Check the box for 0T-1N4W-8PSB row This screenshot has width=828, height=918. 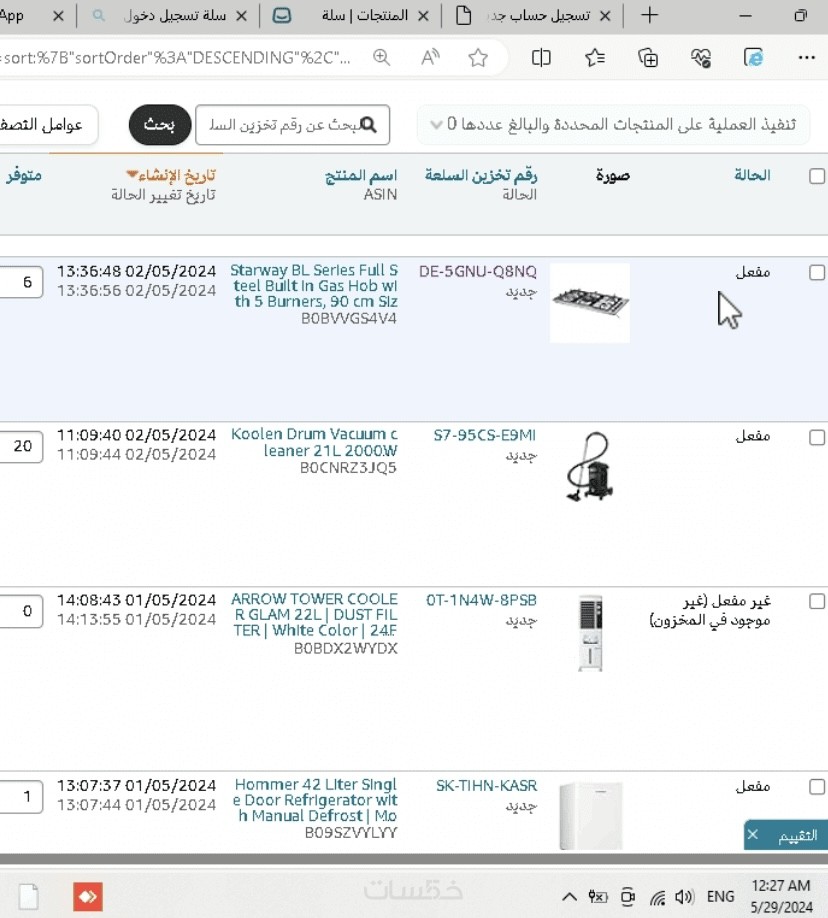(817, 601)
